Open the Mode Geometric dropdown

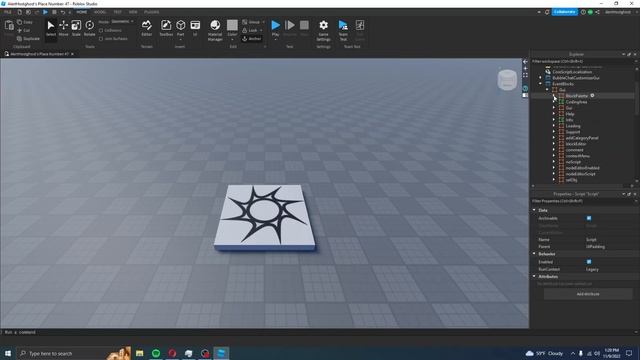[x=121, y=22]
